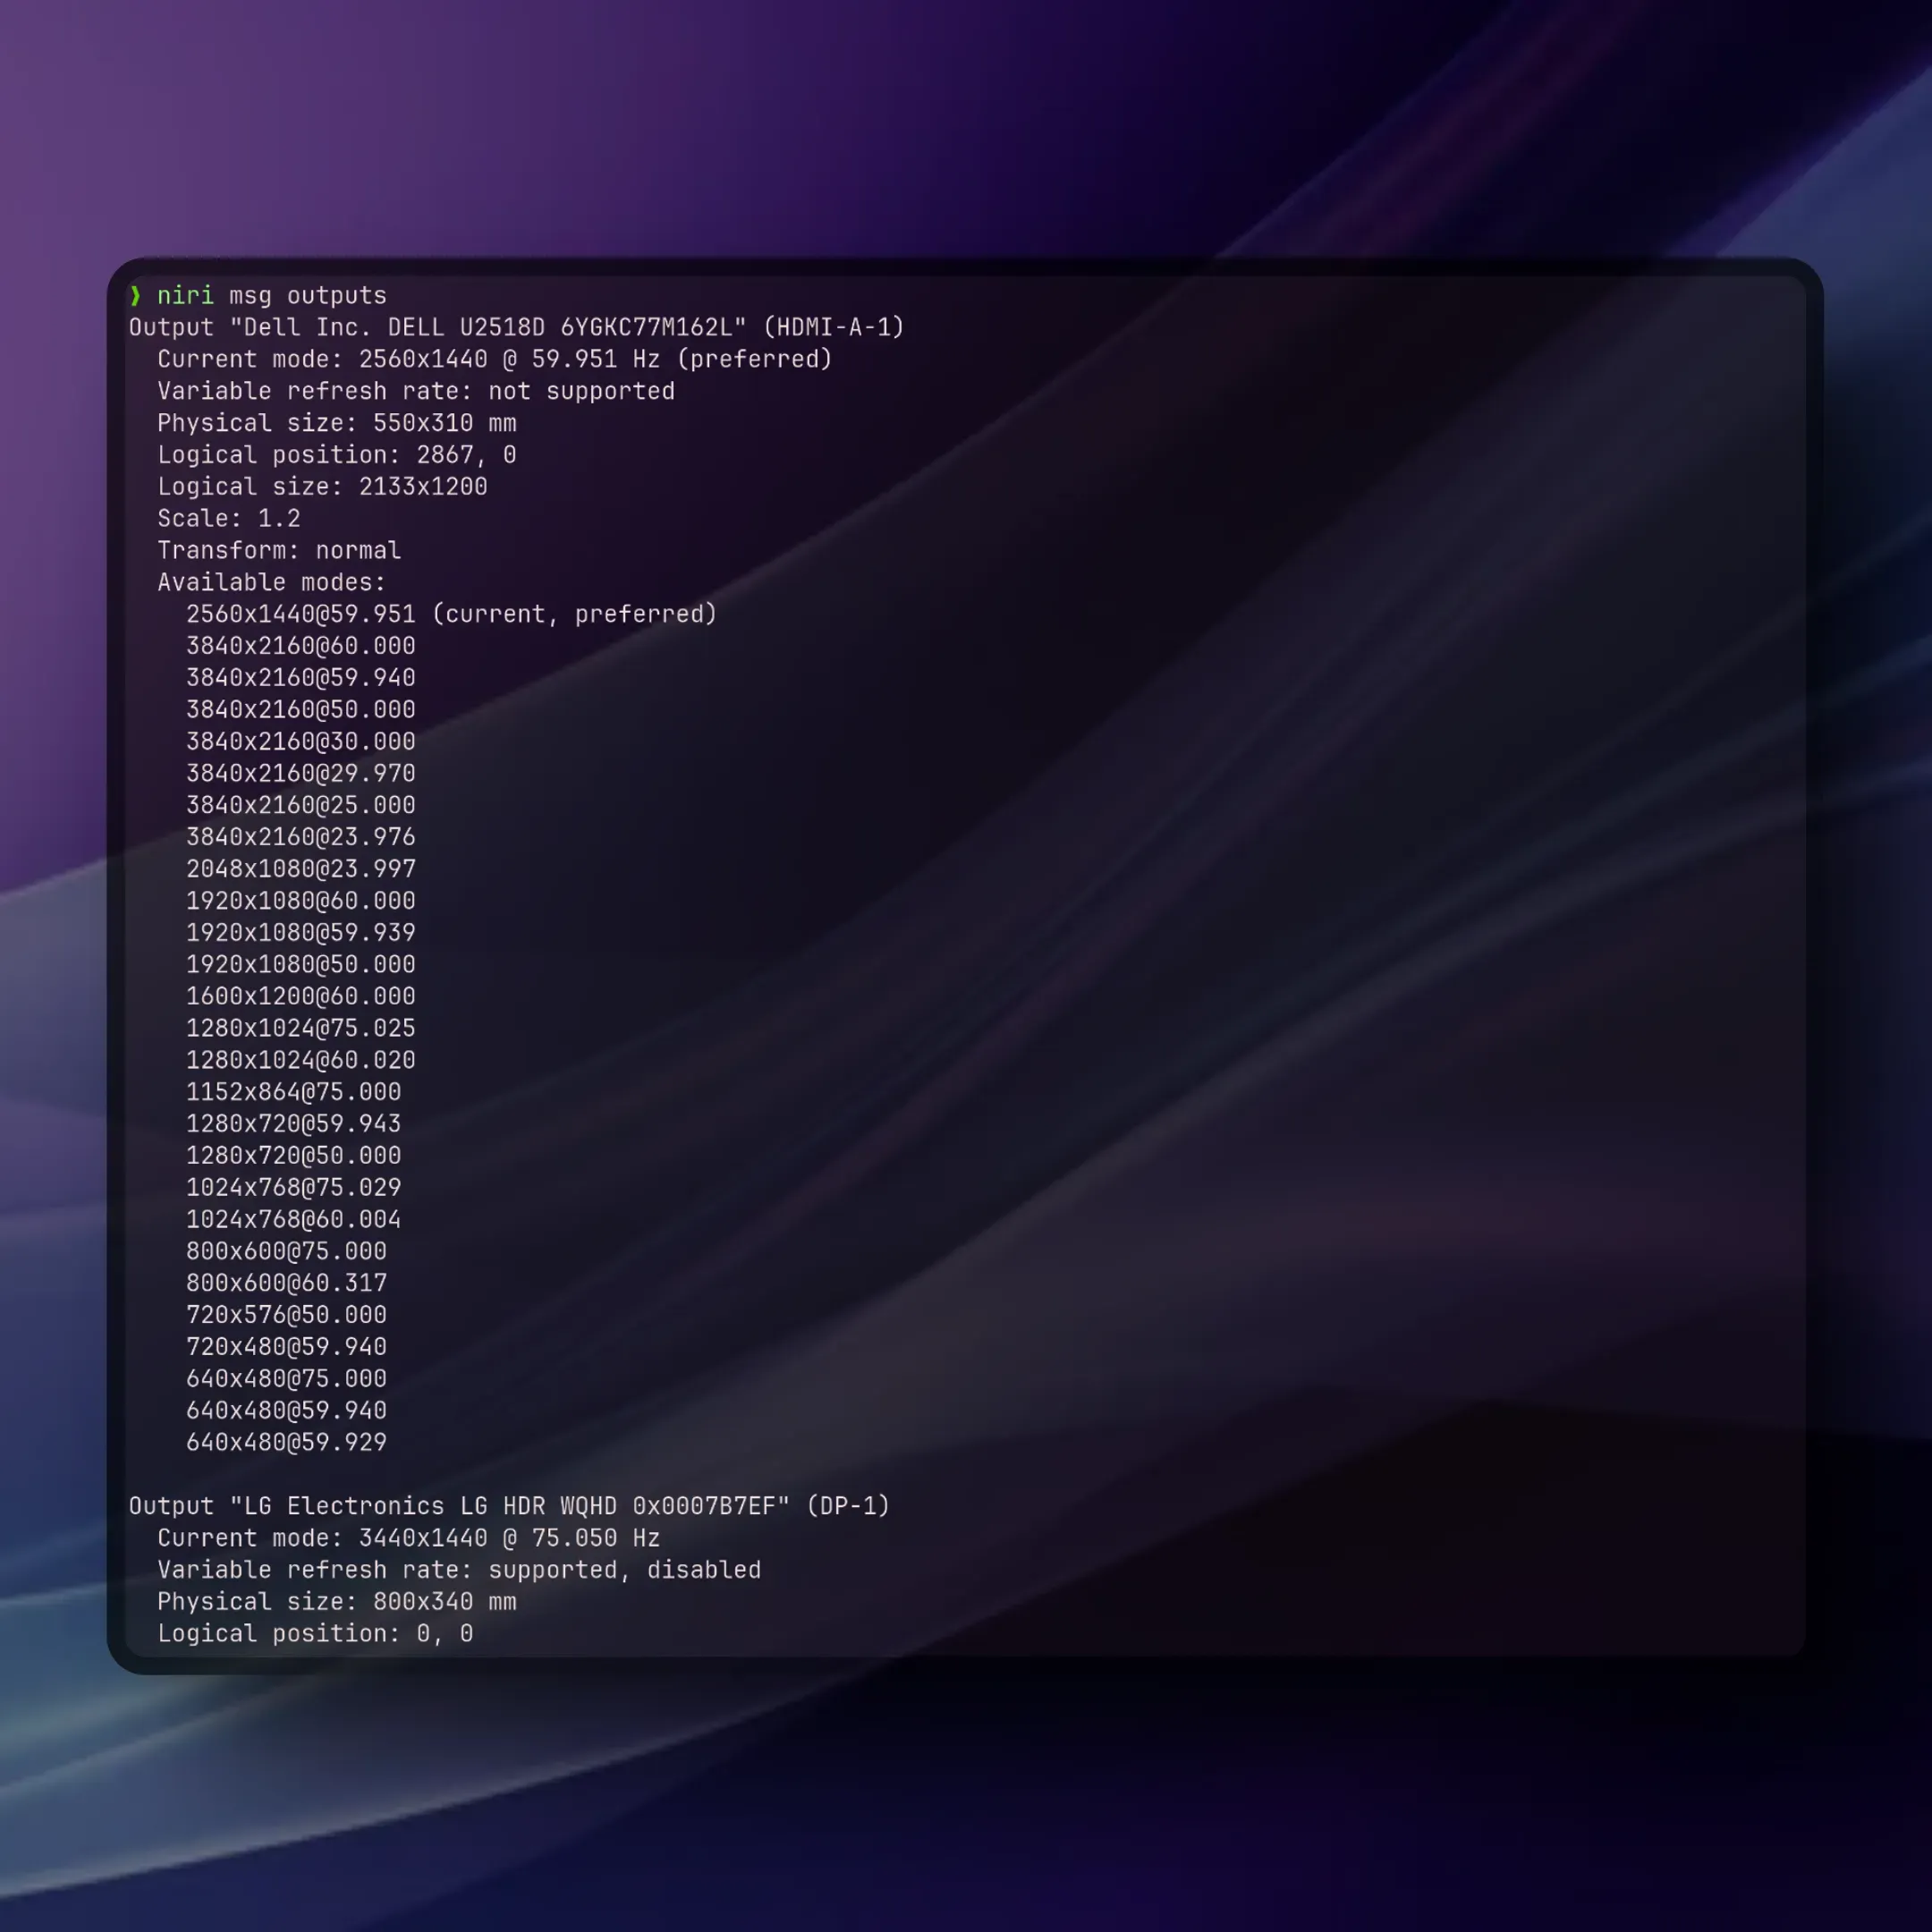Screen dimensions: 1932x1932
Task: Click mode '3840x2160@60.000'
Action: tap(301, 647)
